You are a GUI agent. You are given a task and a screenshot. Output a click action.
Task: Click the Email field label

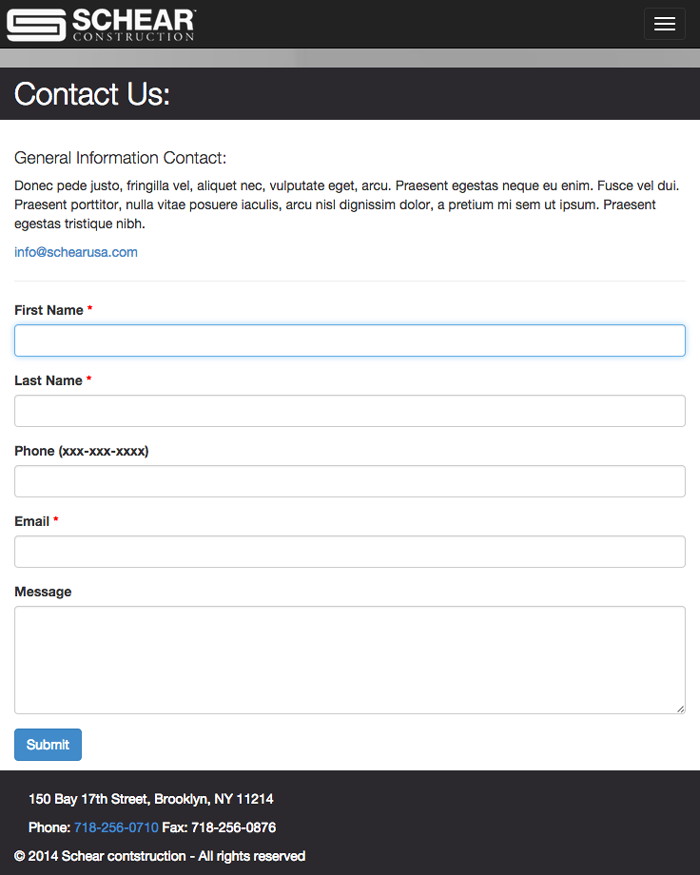pos(32,521)
